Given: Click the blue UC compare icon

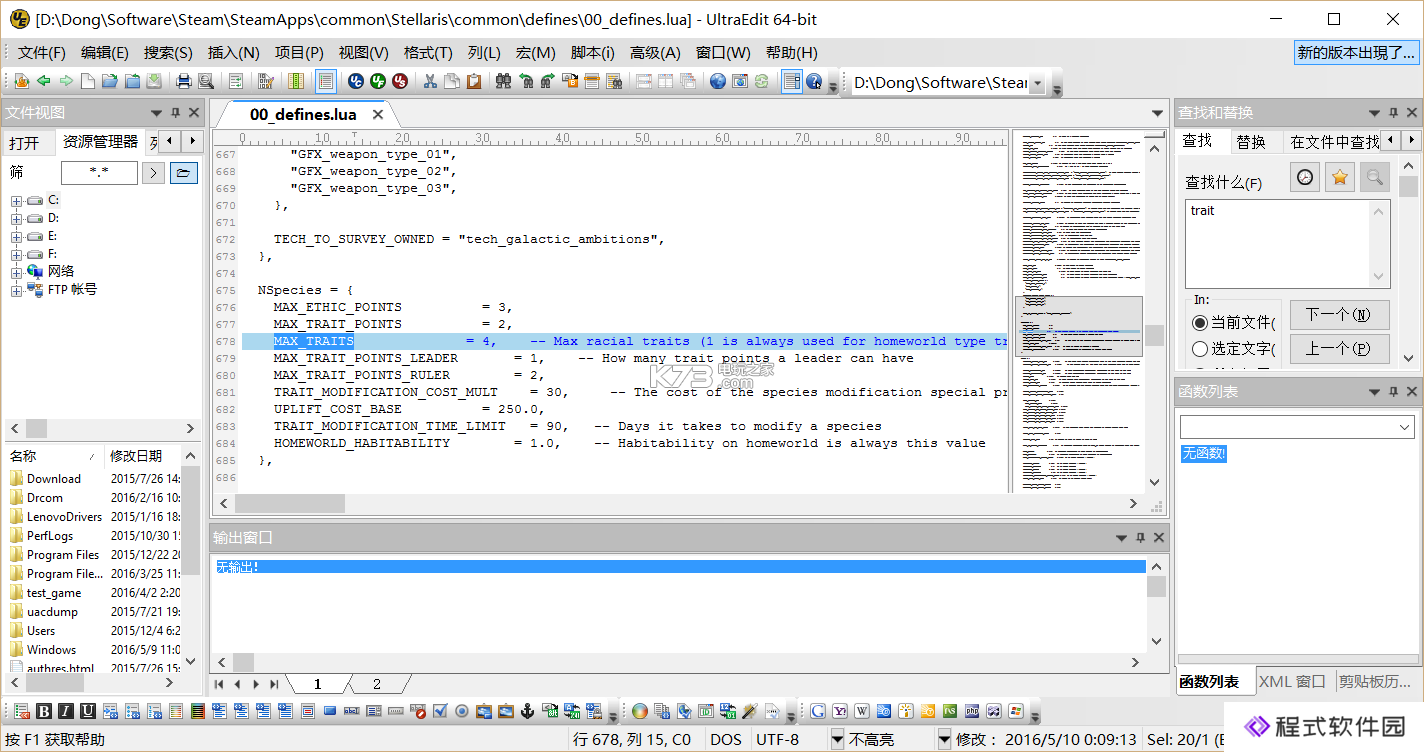Looking at the screenshot, I should (x=355, y=82).
